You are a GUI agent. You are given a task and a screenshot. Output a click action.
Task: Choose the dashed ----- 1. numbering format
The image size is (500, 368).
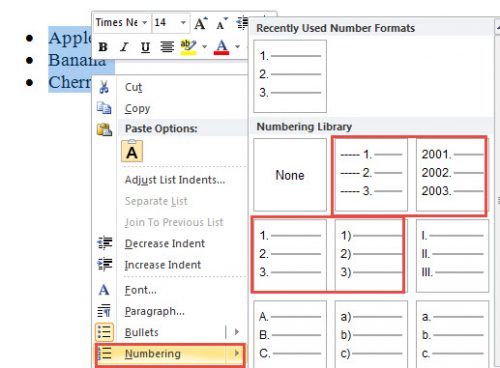371,174
